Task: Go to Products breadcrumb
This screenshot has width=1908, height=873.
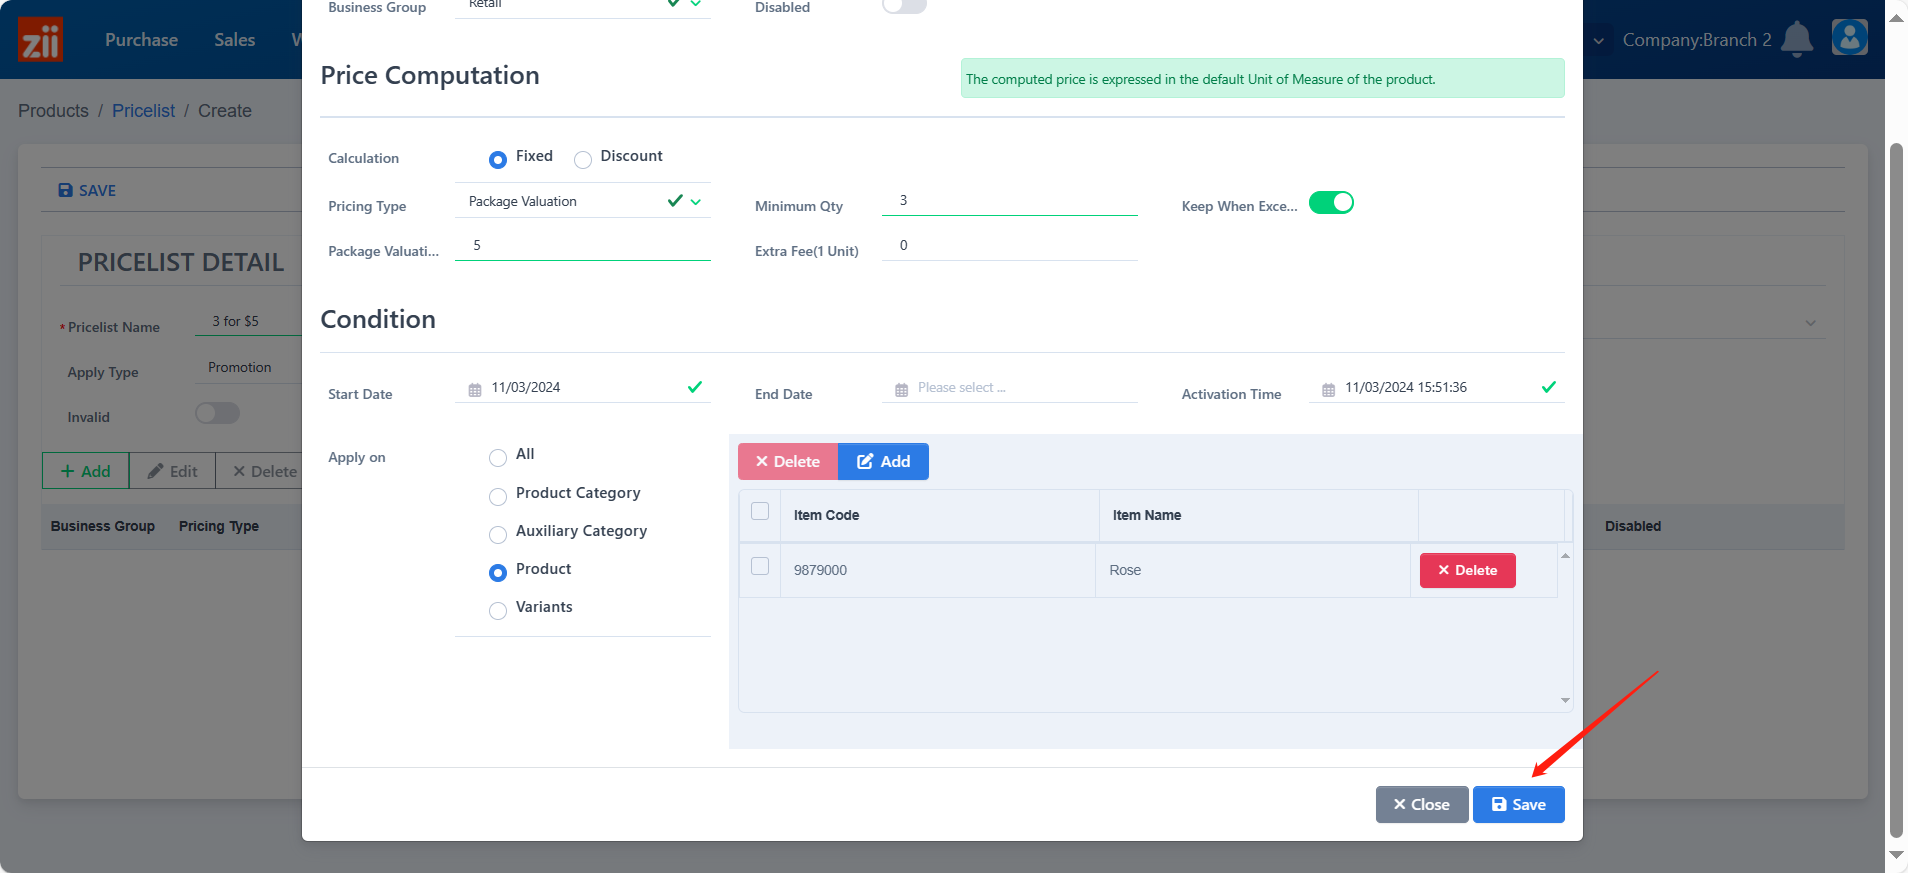Action: [x=53, y=111]
